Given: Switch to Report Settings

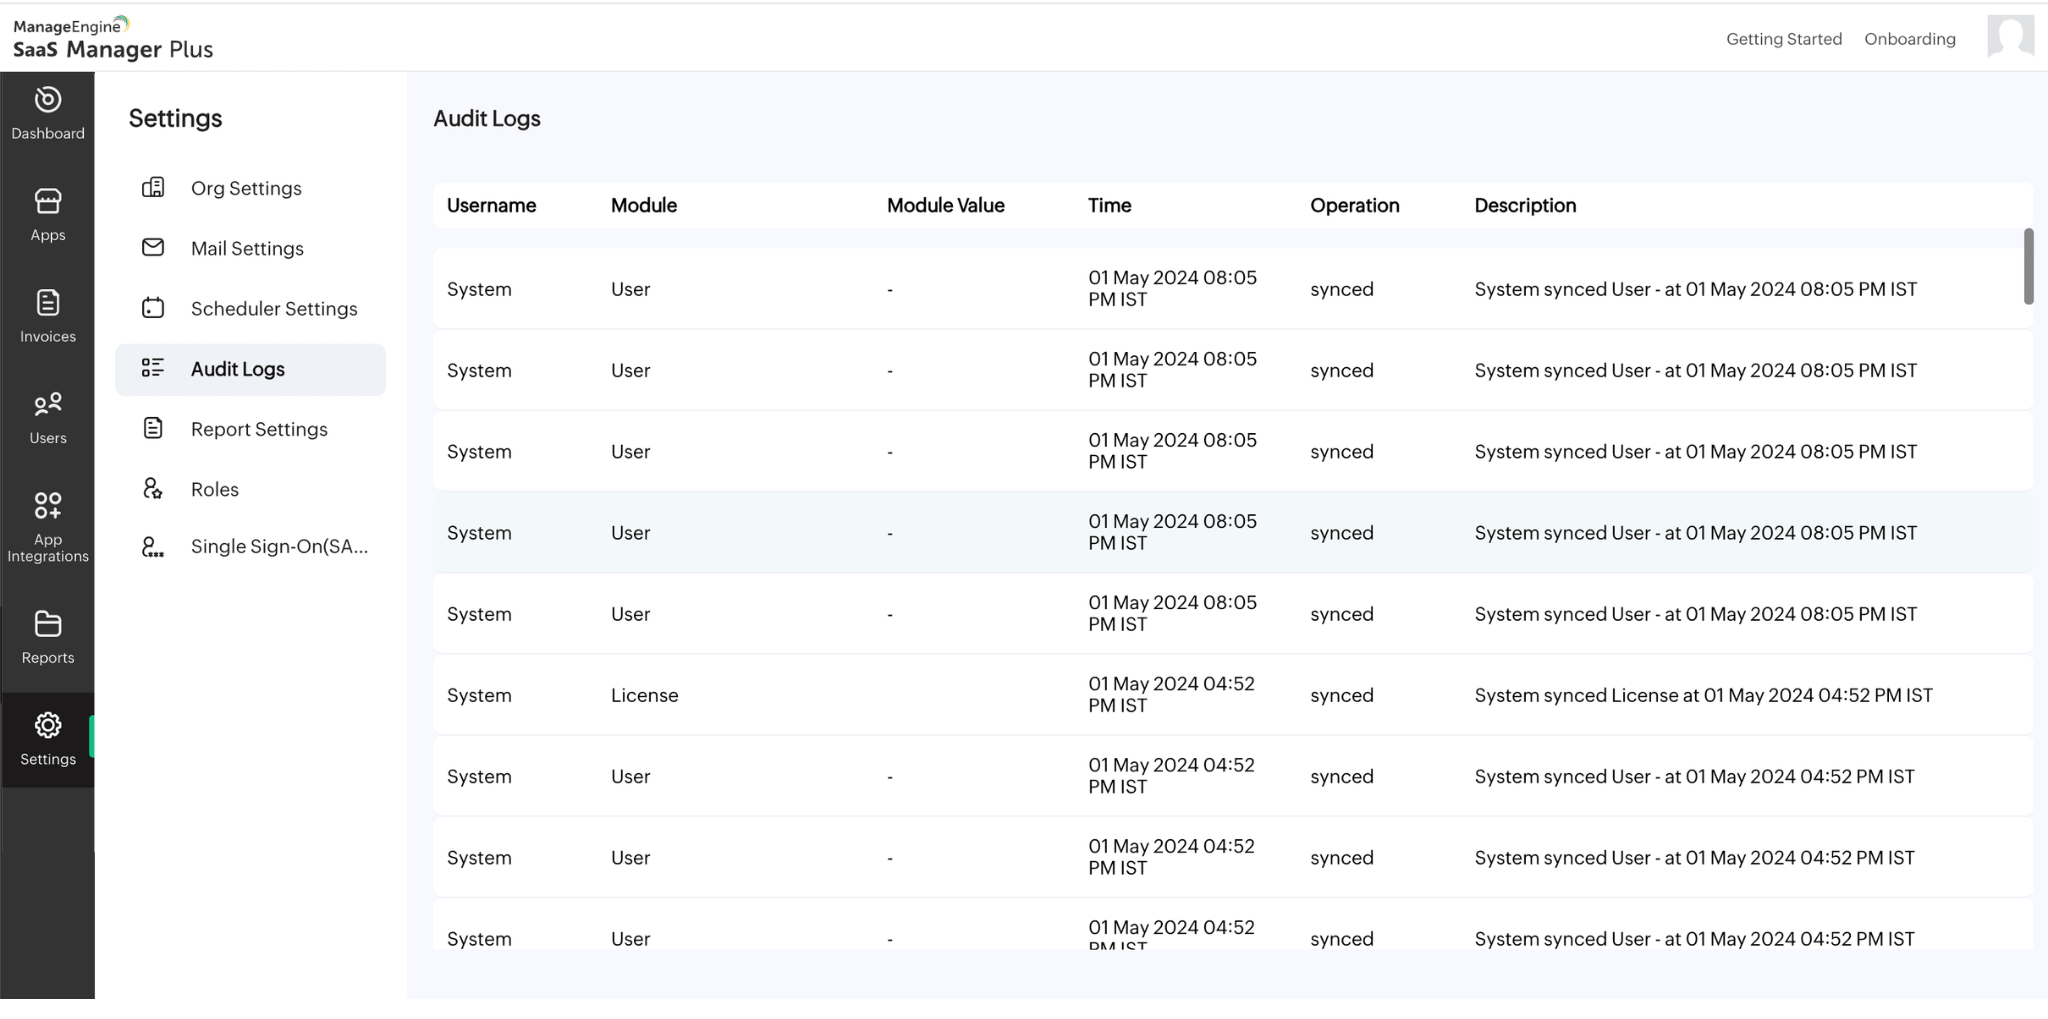Looking at the screenshot, I should point(258,428).
